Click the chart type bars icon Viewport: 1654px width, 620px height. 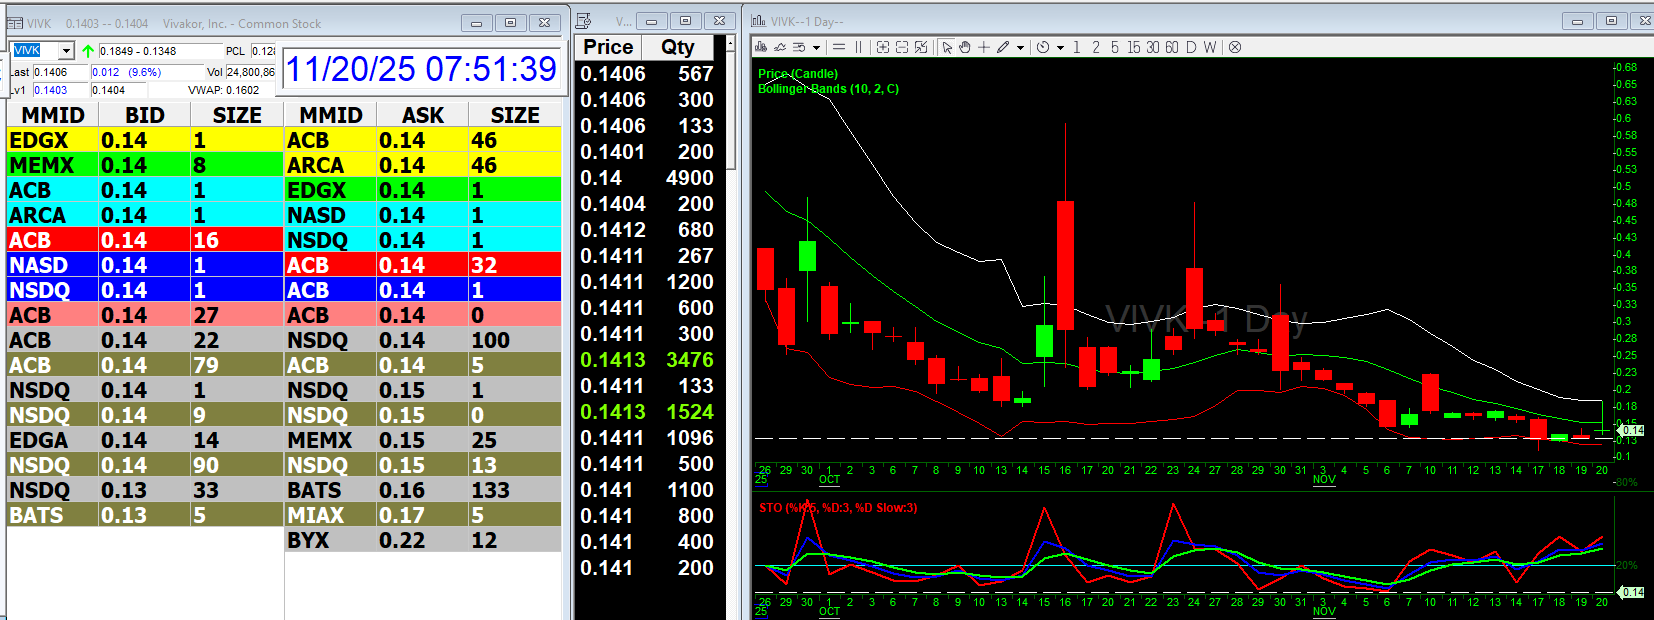tap(762, 47)
